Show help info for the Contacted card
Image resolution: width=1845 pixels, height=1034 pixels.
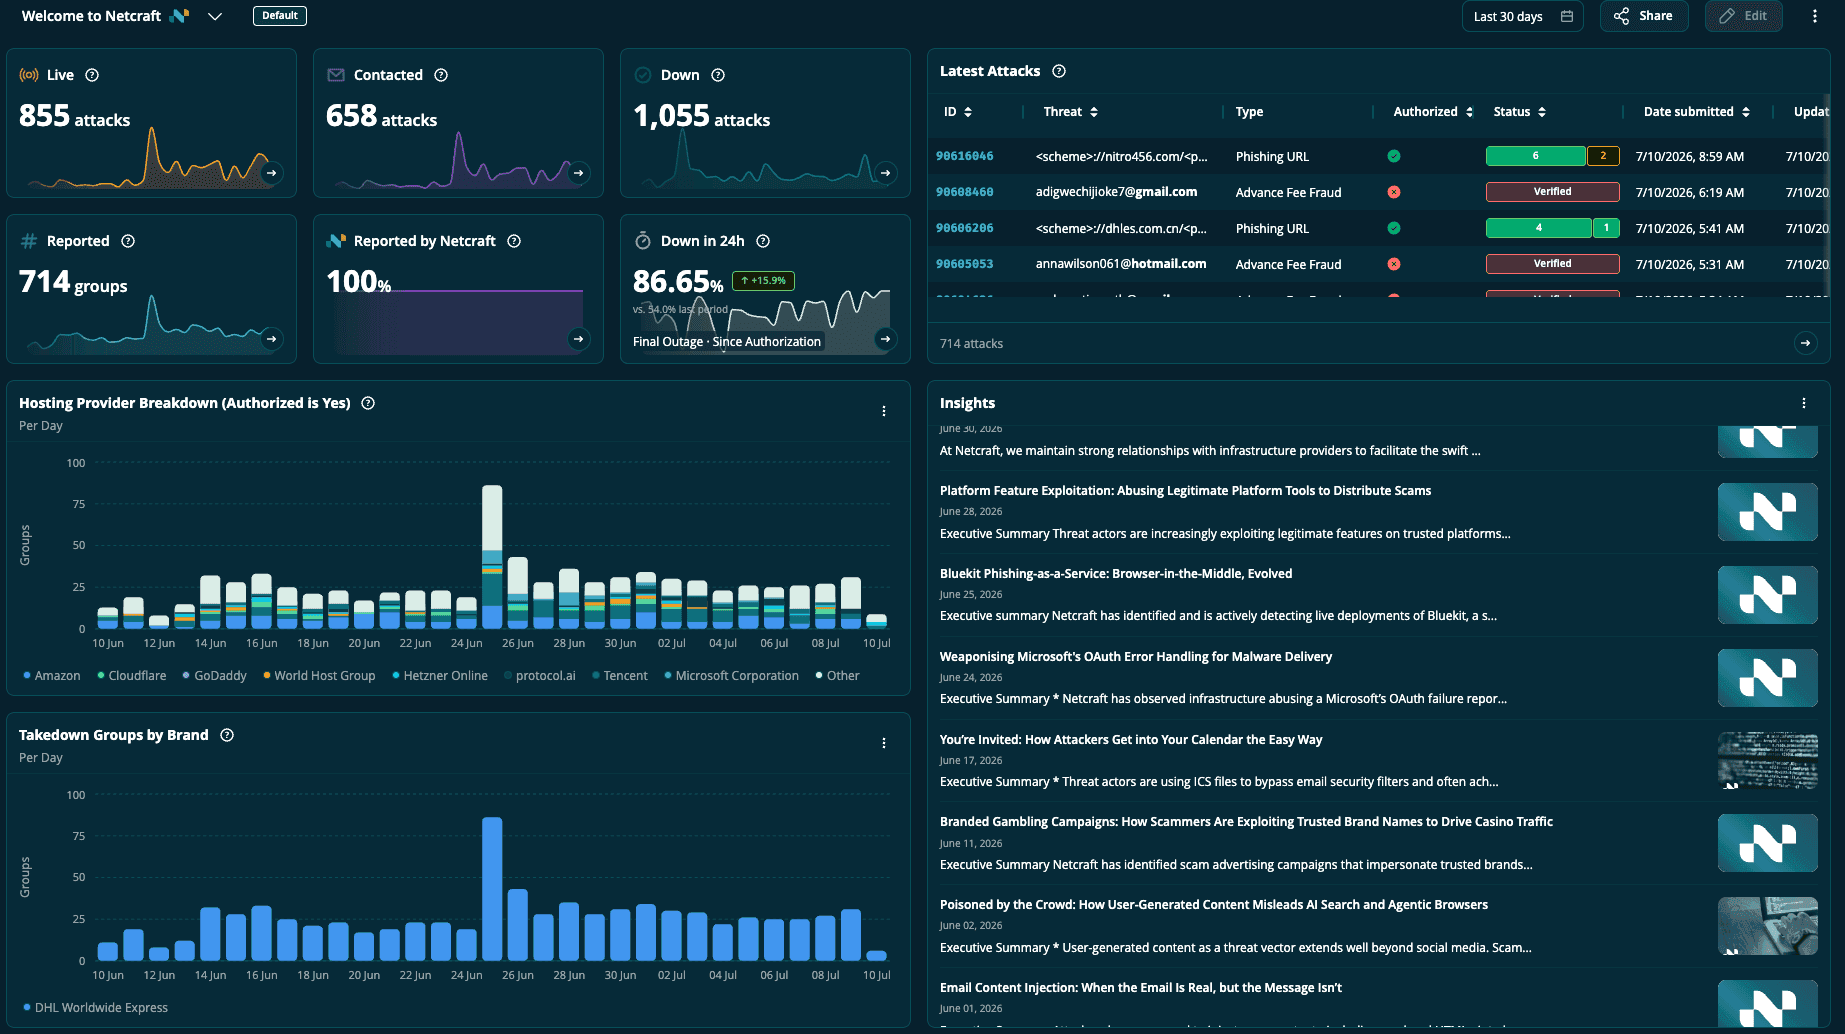pyautogui.click(x=441, y=75)
